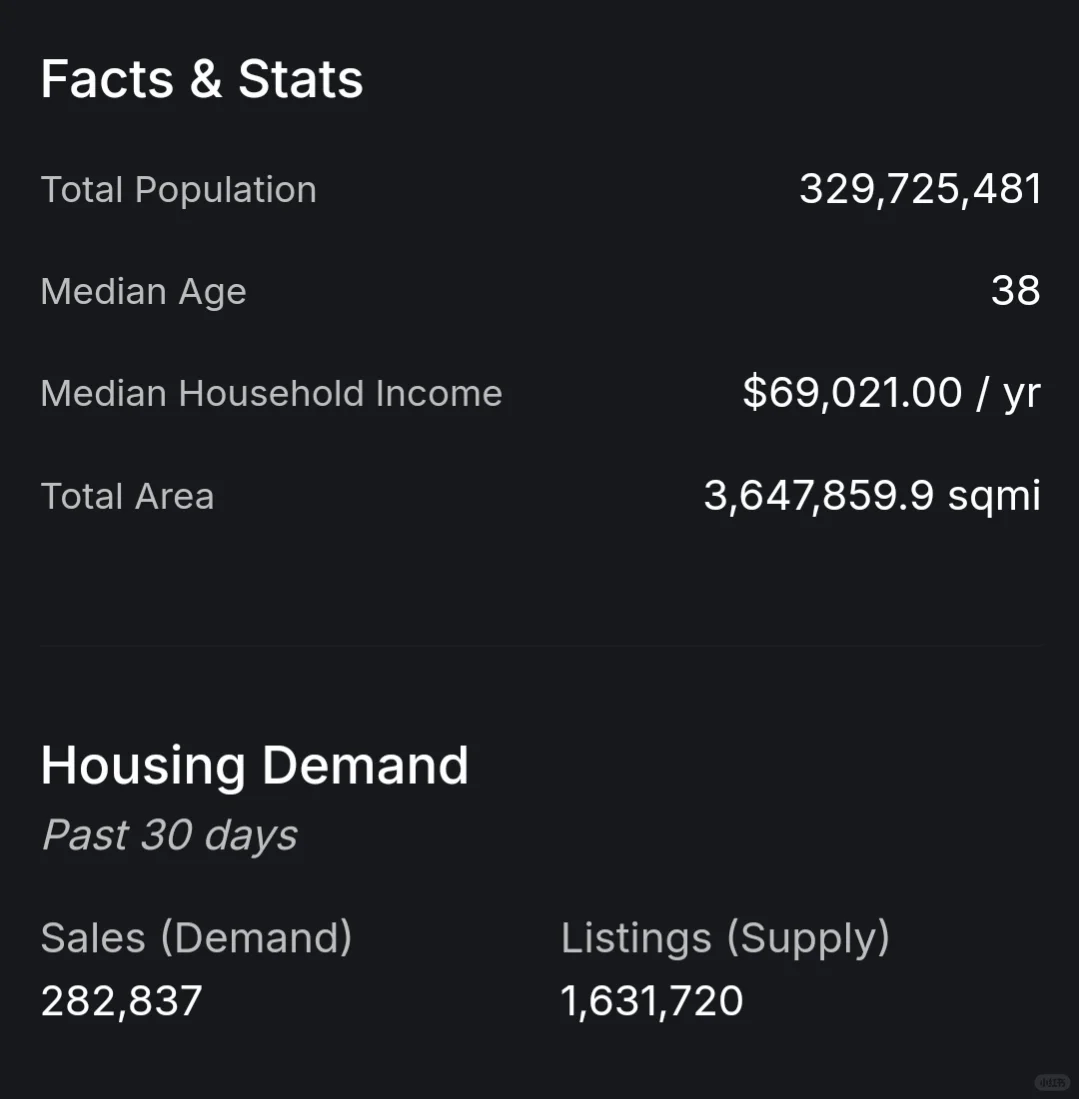Click the Housing Demand heading
The image size is (1079, 1099).
tap(254, 766)
